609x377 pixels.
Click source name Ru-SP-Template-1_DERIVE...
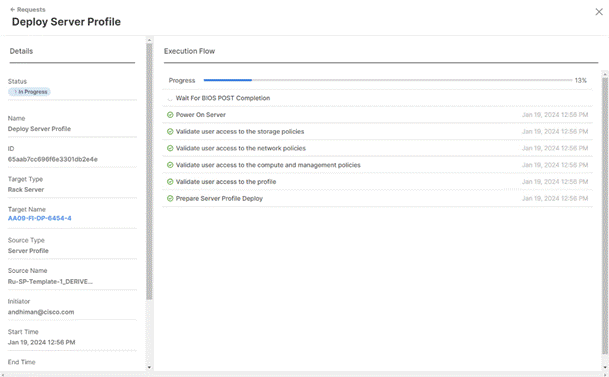(x=50, y=281)
